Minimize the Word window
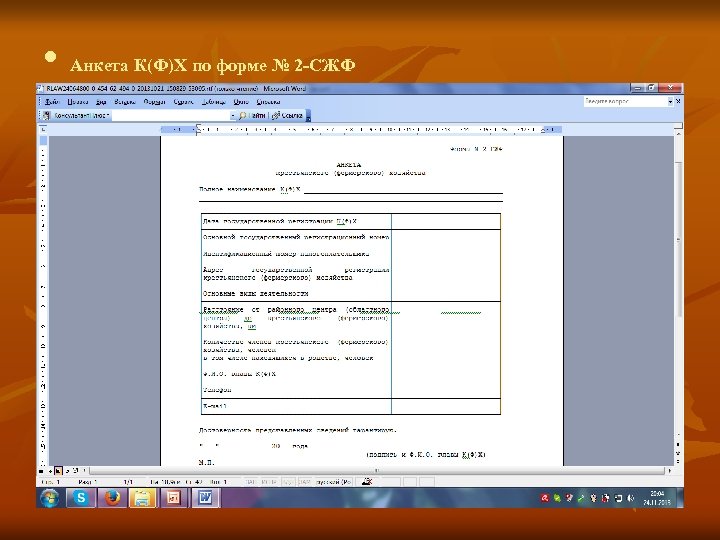This screenshot has height=540, width=720. click(637, 88)
